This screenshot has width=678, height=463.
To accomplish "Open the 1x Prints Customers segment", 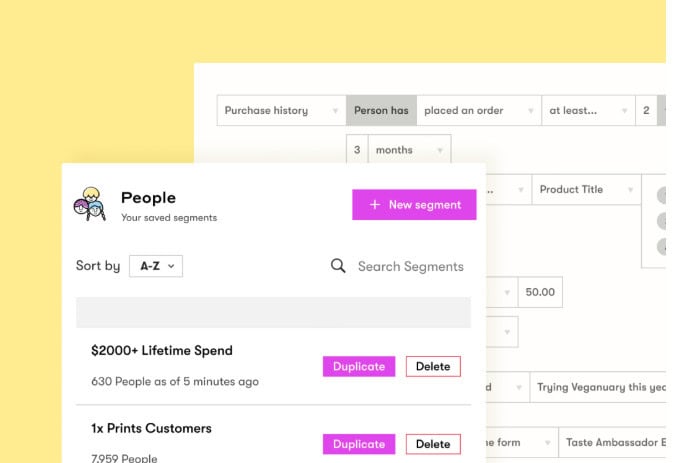I will pos(151,428).
